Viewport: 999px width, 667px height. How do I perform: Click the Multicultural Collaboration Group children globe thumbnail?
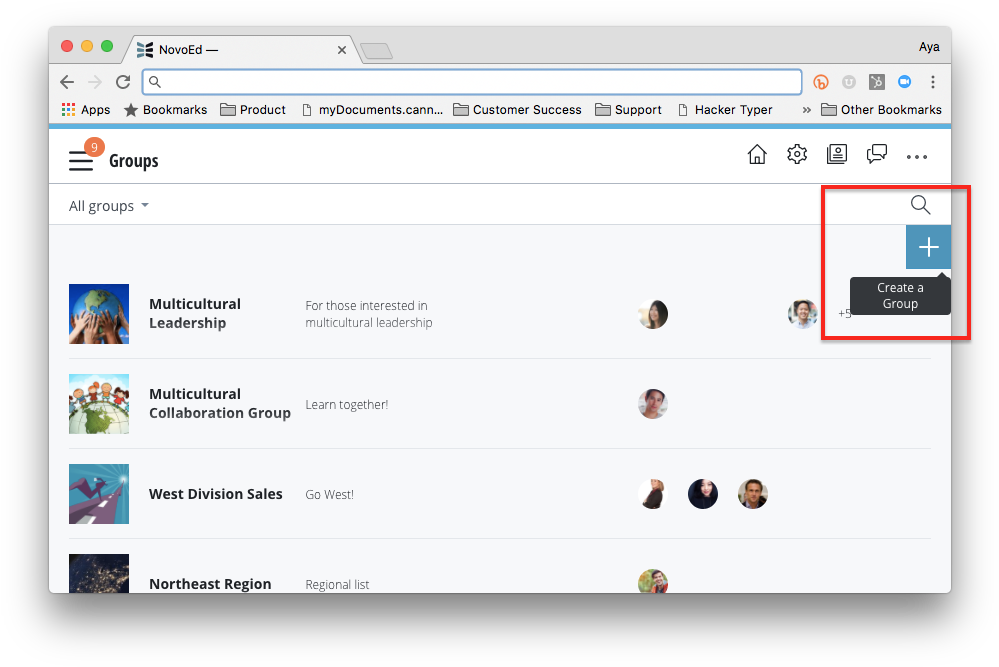(x=99, y=404)
